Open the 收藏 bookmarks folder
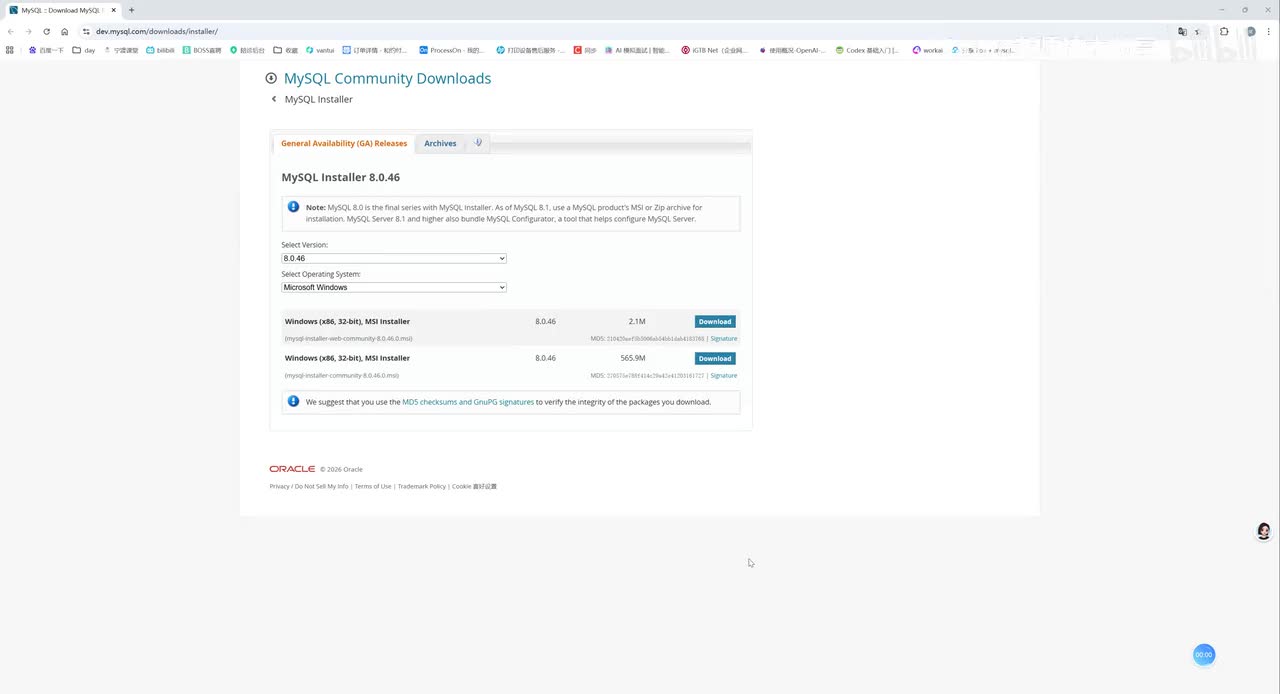1280x694 pixels. tap(286, 50)
